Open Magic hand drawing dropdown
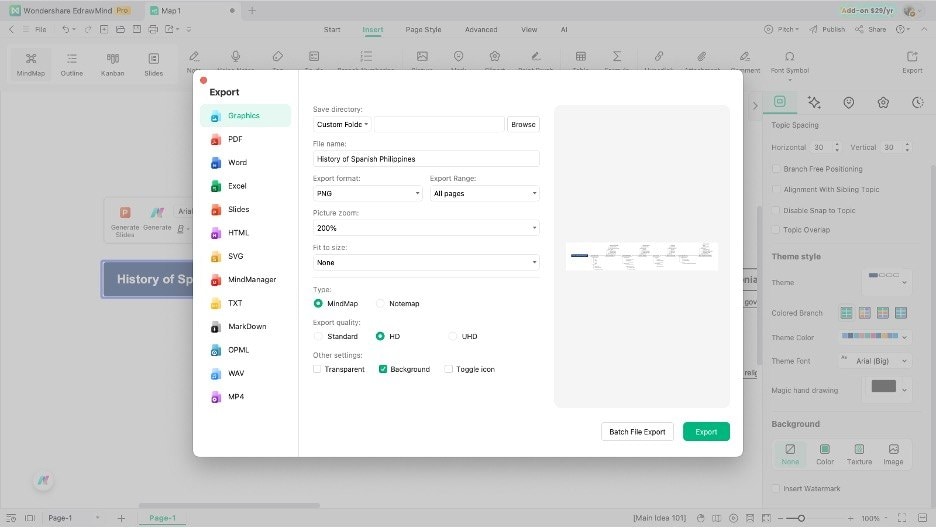The image size is (936, 528). (x=888, y=390)
